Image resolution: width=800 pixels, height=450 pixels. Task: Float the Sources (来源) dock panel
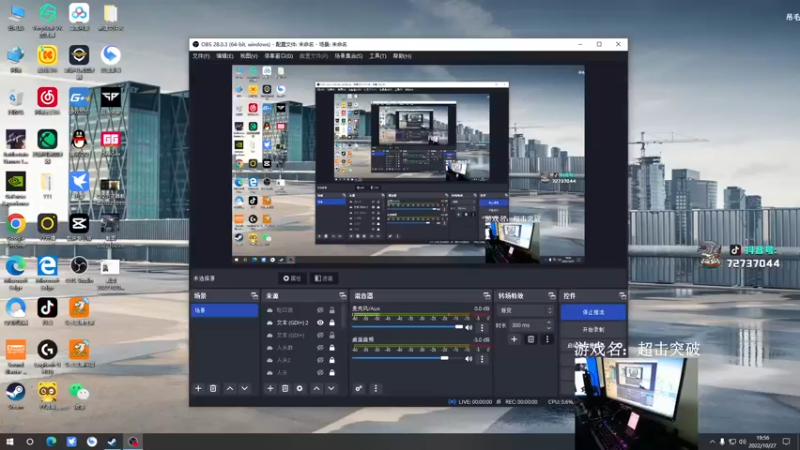point(342,296)
